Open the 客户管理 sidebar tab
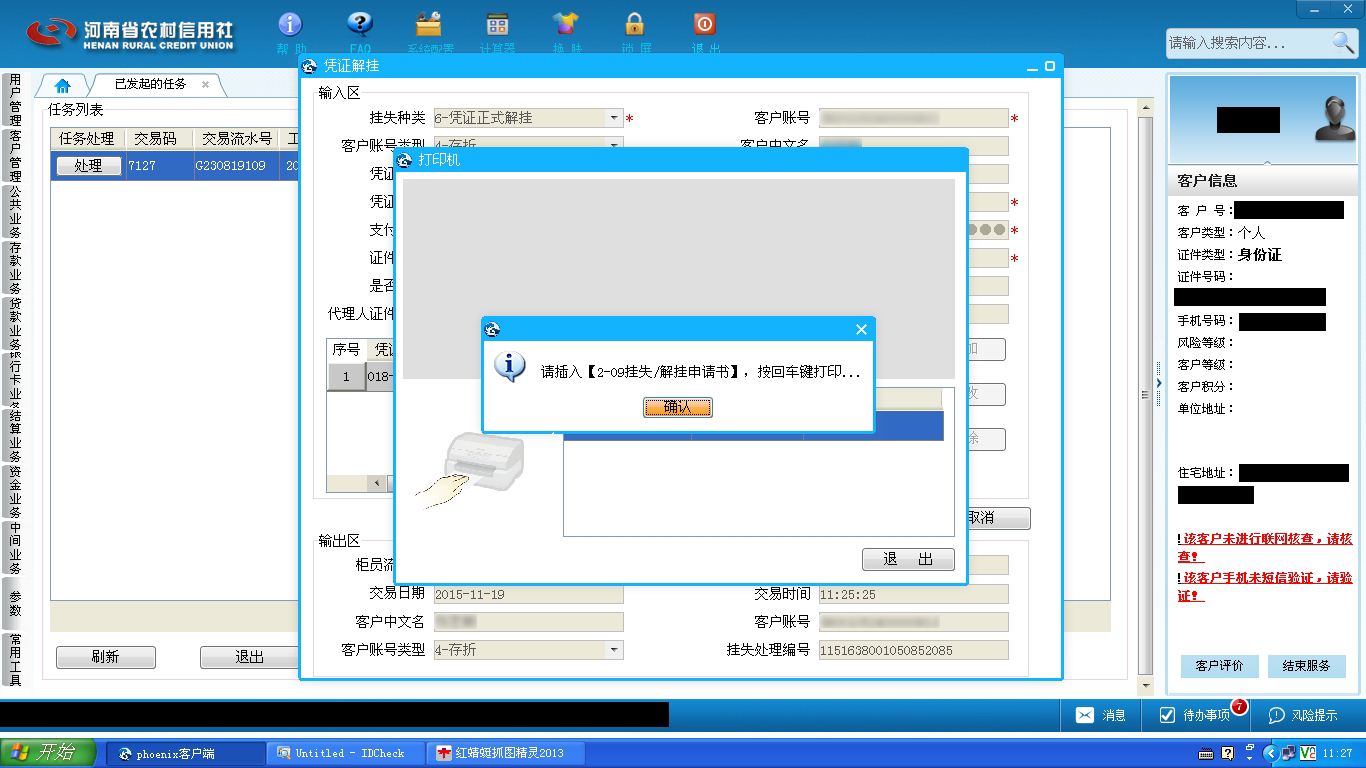 click(x=15, y=155)
